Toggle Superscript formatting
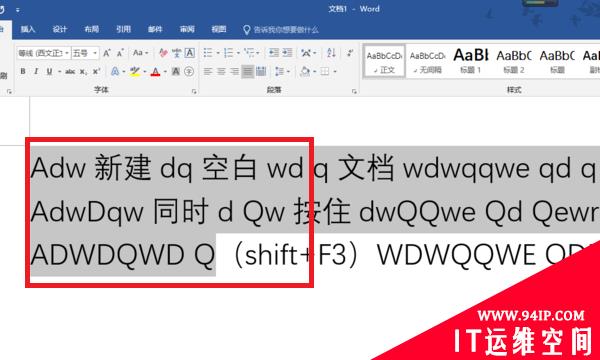 pyautogui.click(x=96, y=71)
